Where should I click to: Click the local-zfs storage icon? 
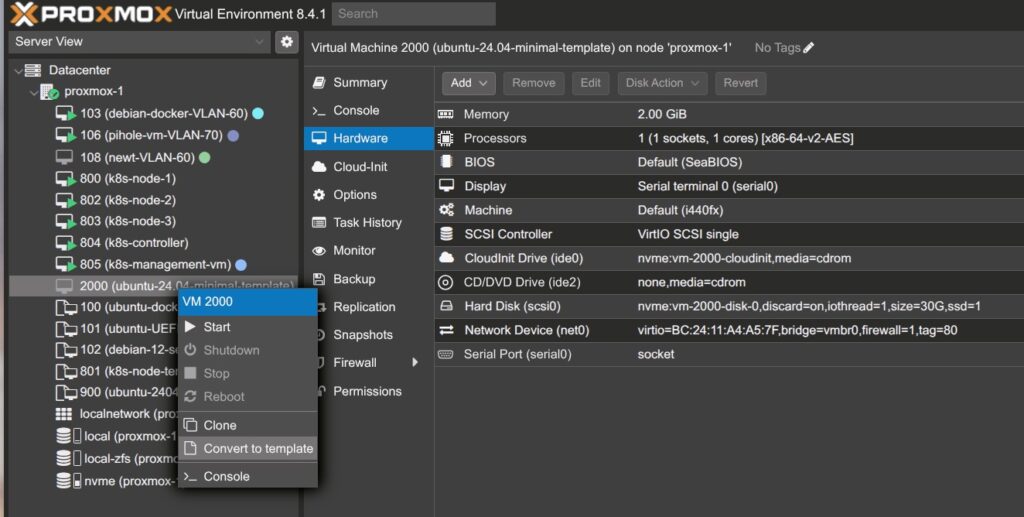(x=69, y=458)
